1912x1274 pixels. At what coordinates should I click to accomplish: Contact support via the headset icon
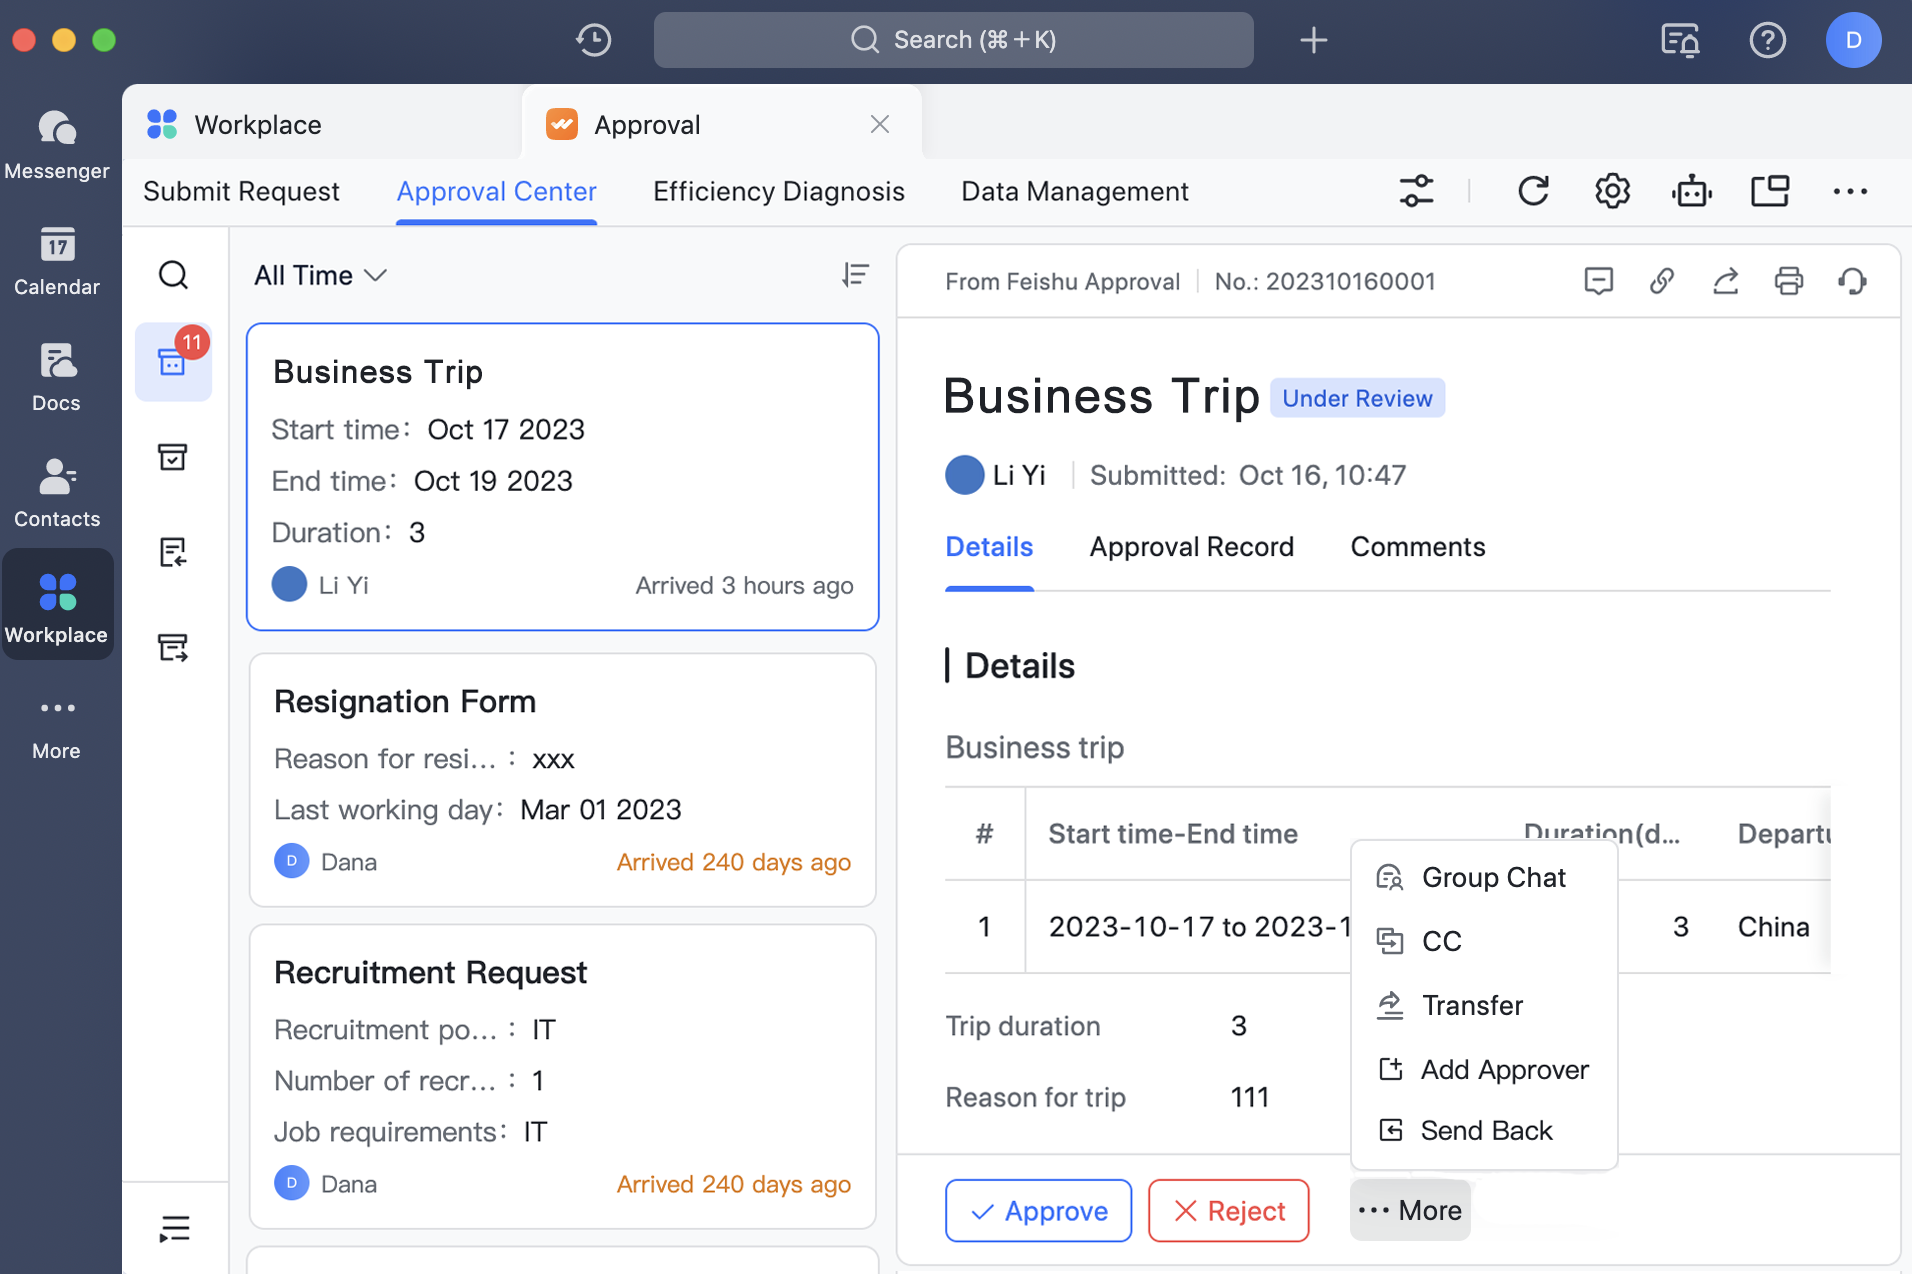coord(1852,281)
